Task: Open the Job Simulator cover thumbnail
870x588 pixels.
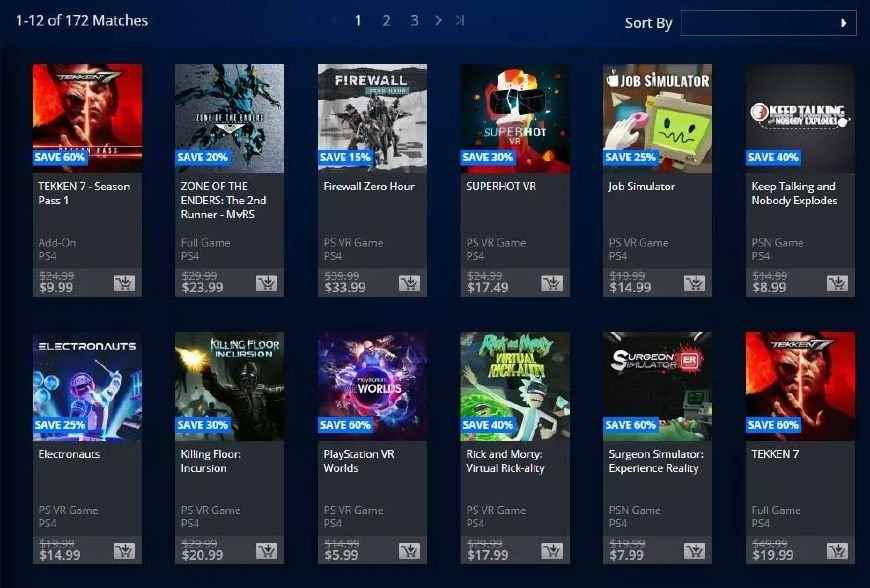Action: tap(657, 118)
